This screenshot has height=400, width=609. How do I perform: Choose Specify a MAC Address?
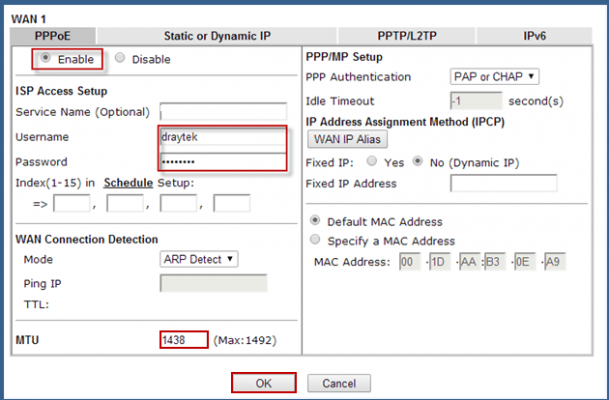point(316,241)
